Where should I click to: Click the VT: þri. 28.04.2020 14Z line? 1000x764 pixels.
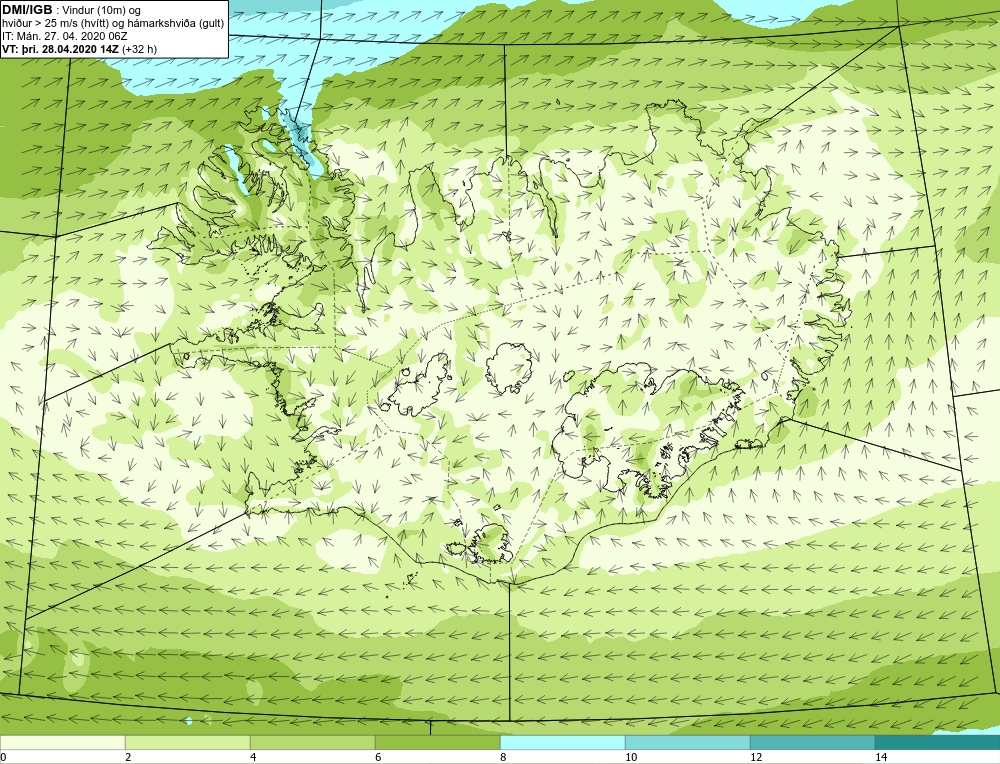(x=80, y=49)
